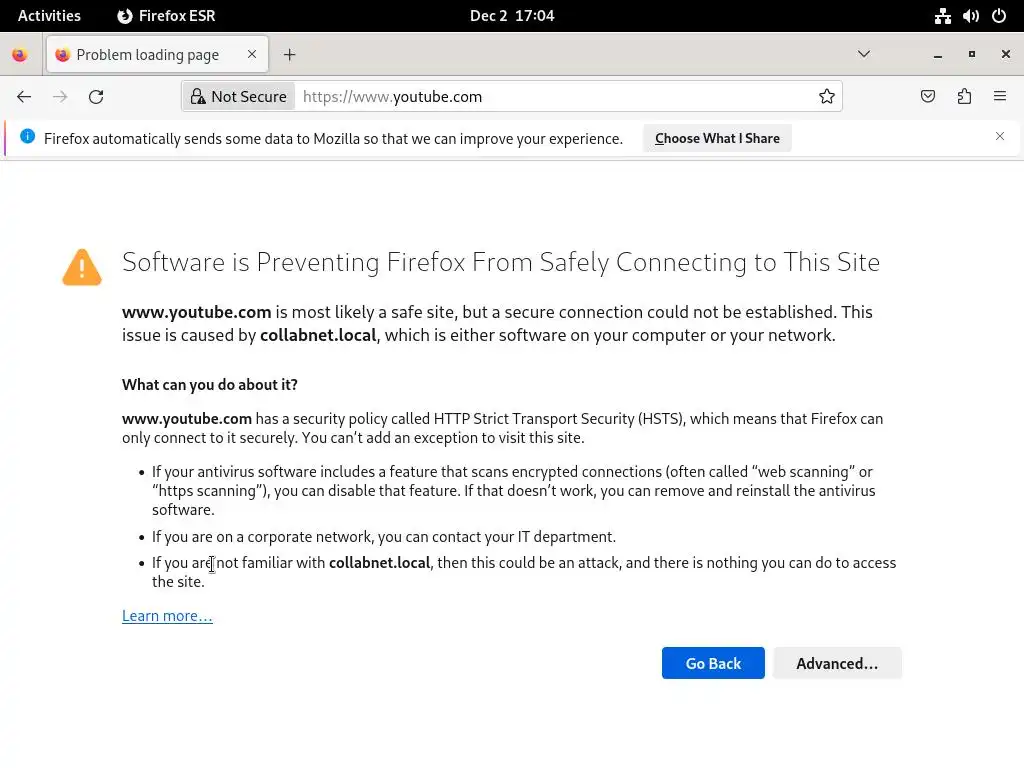Expand the Advanced error details

(837, 663)
